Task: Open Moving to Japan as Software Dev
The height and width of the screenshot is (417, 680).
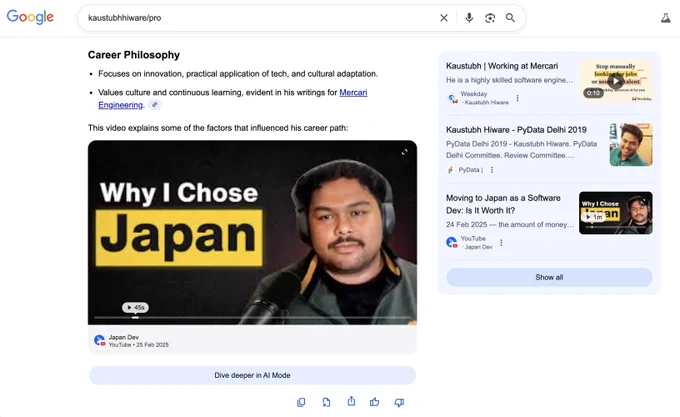Action: tap(503, 204)
